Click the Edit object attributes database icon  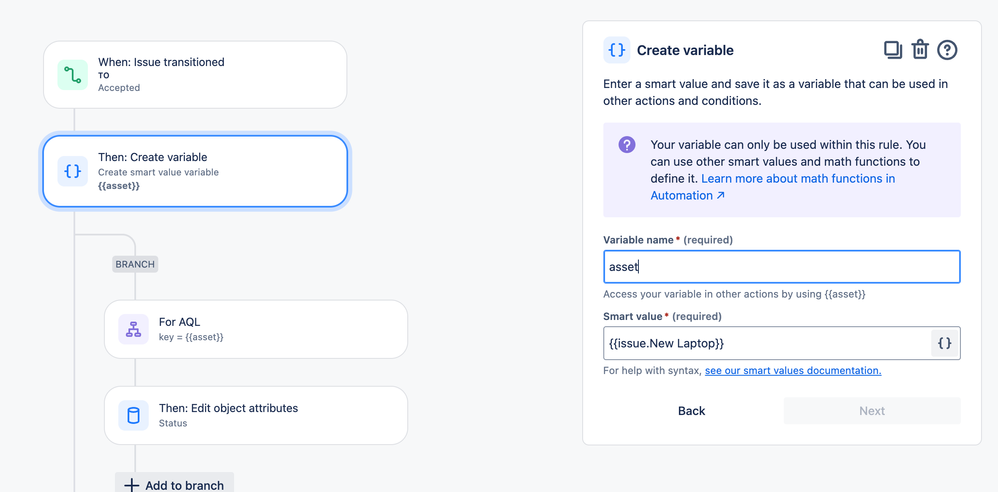(133, 416)
